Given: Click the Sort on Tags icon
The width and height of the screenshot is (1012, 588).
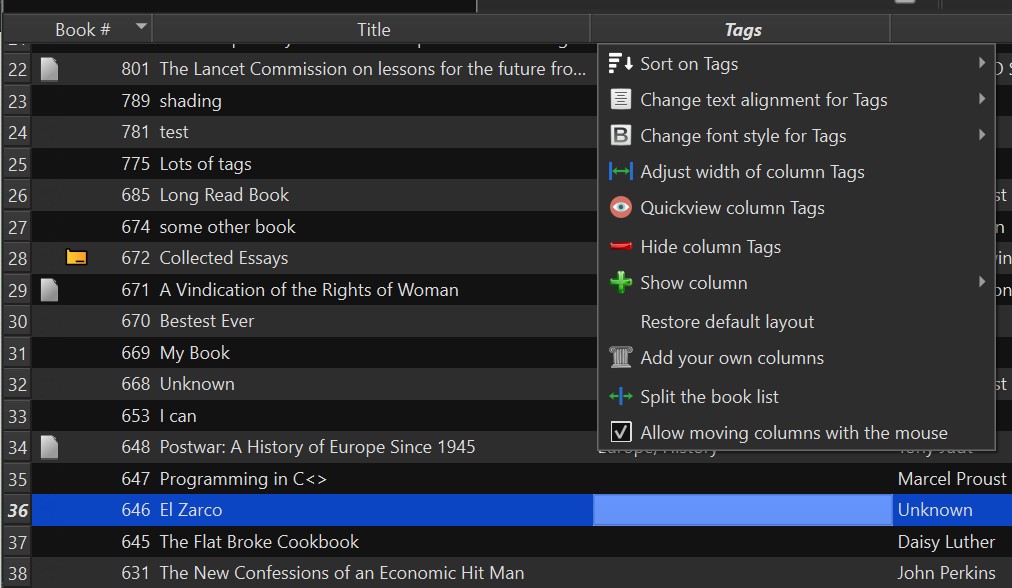Looking at the screenshot, I should coord(621,64).
